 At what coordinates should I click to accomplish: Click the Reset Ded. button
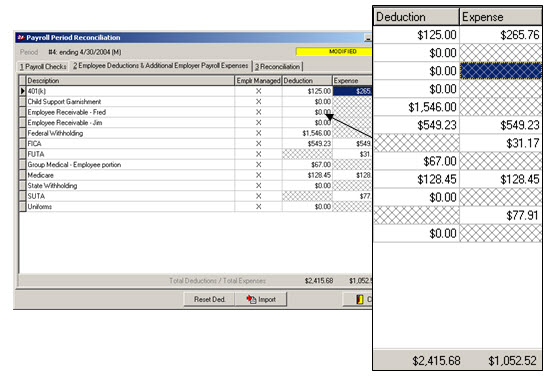pos(209,299)
